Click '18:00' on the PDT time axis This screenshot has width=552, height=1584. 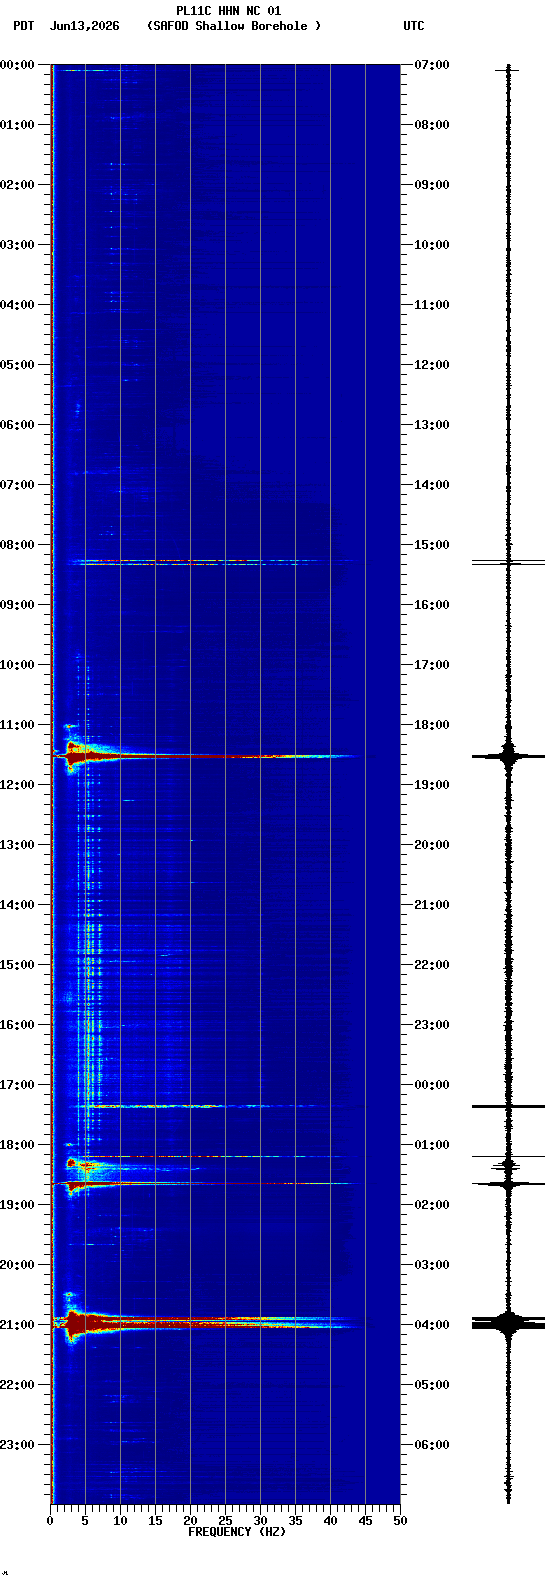17,1144
